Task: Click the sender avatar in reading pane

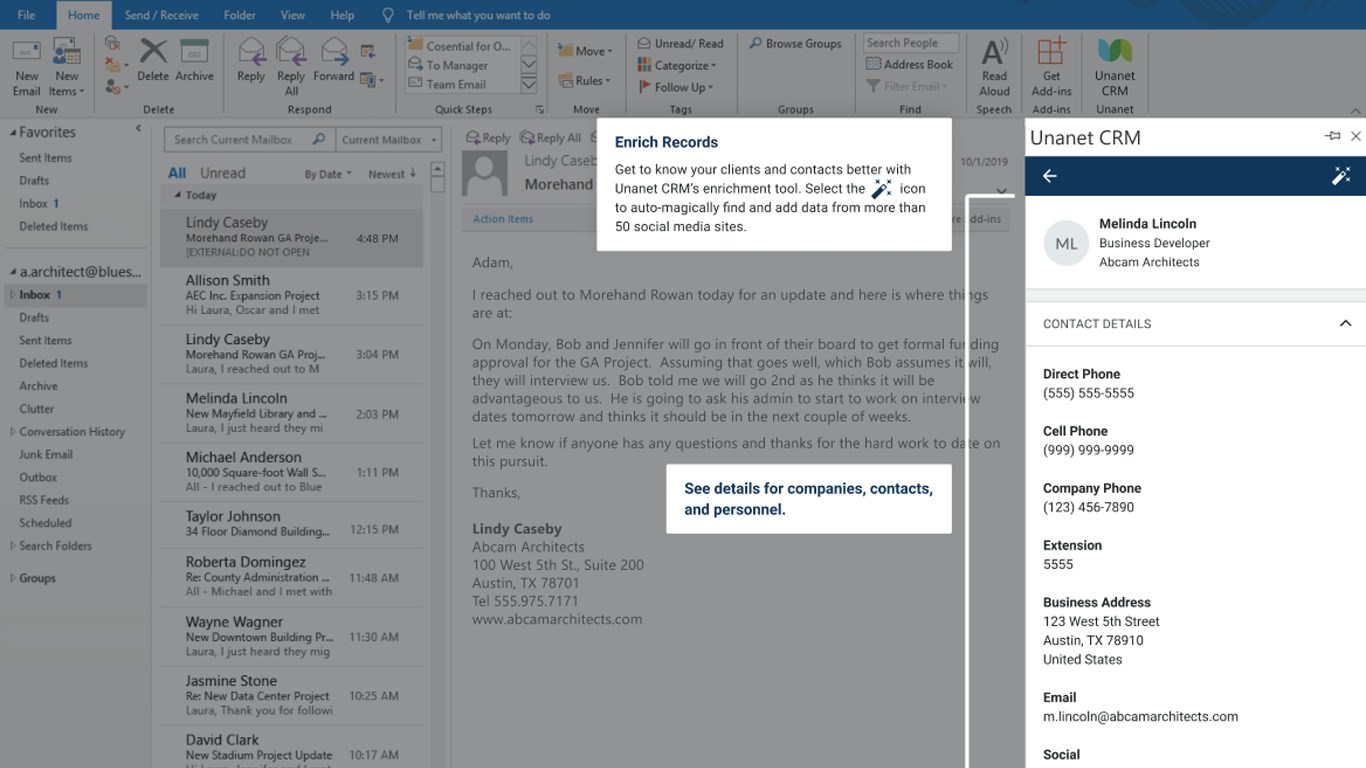Action: [485, 174]
